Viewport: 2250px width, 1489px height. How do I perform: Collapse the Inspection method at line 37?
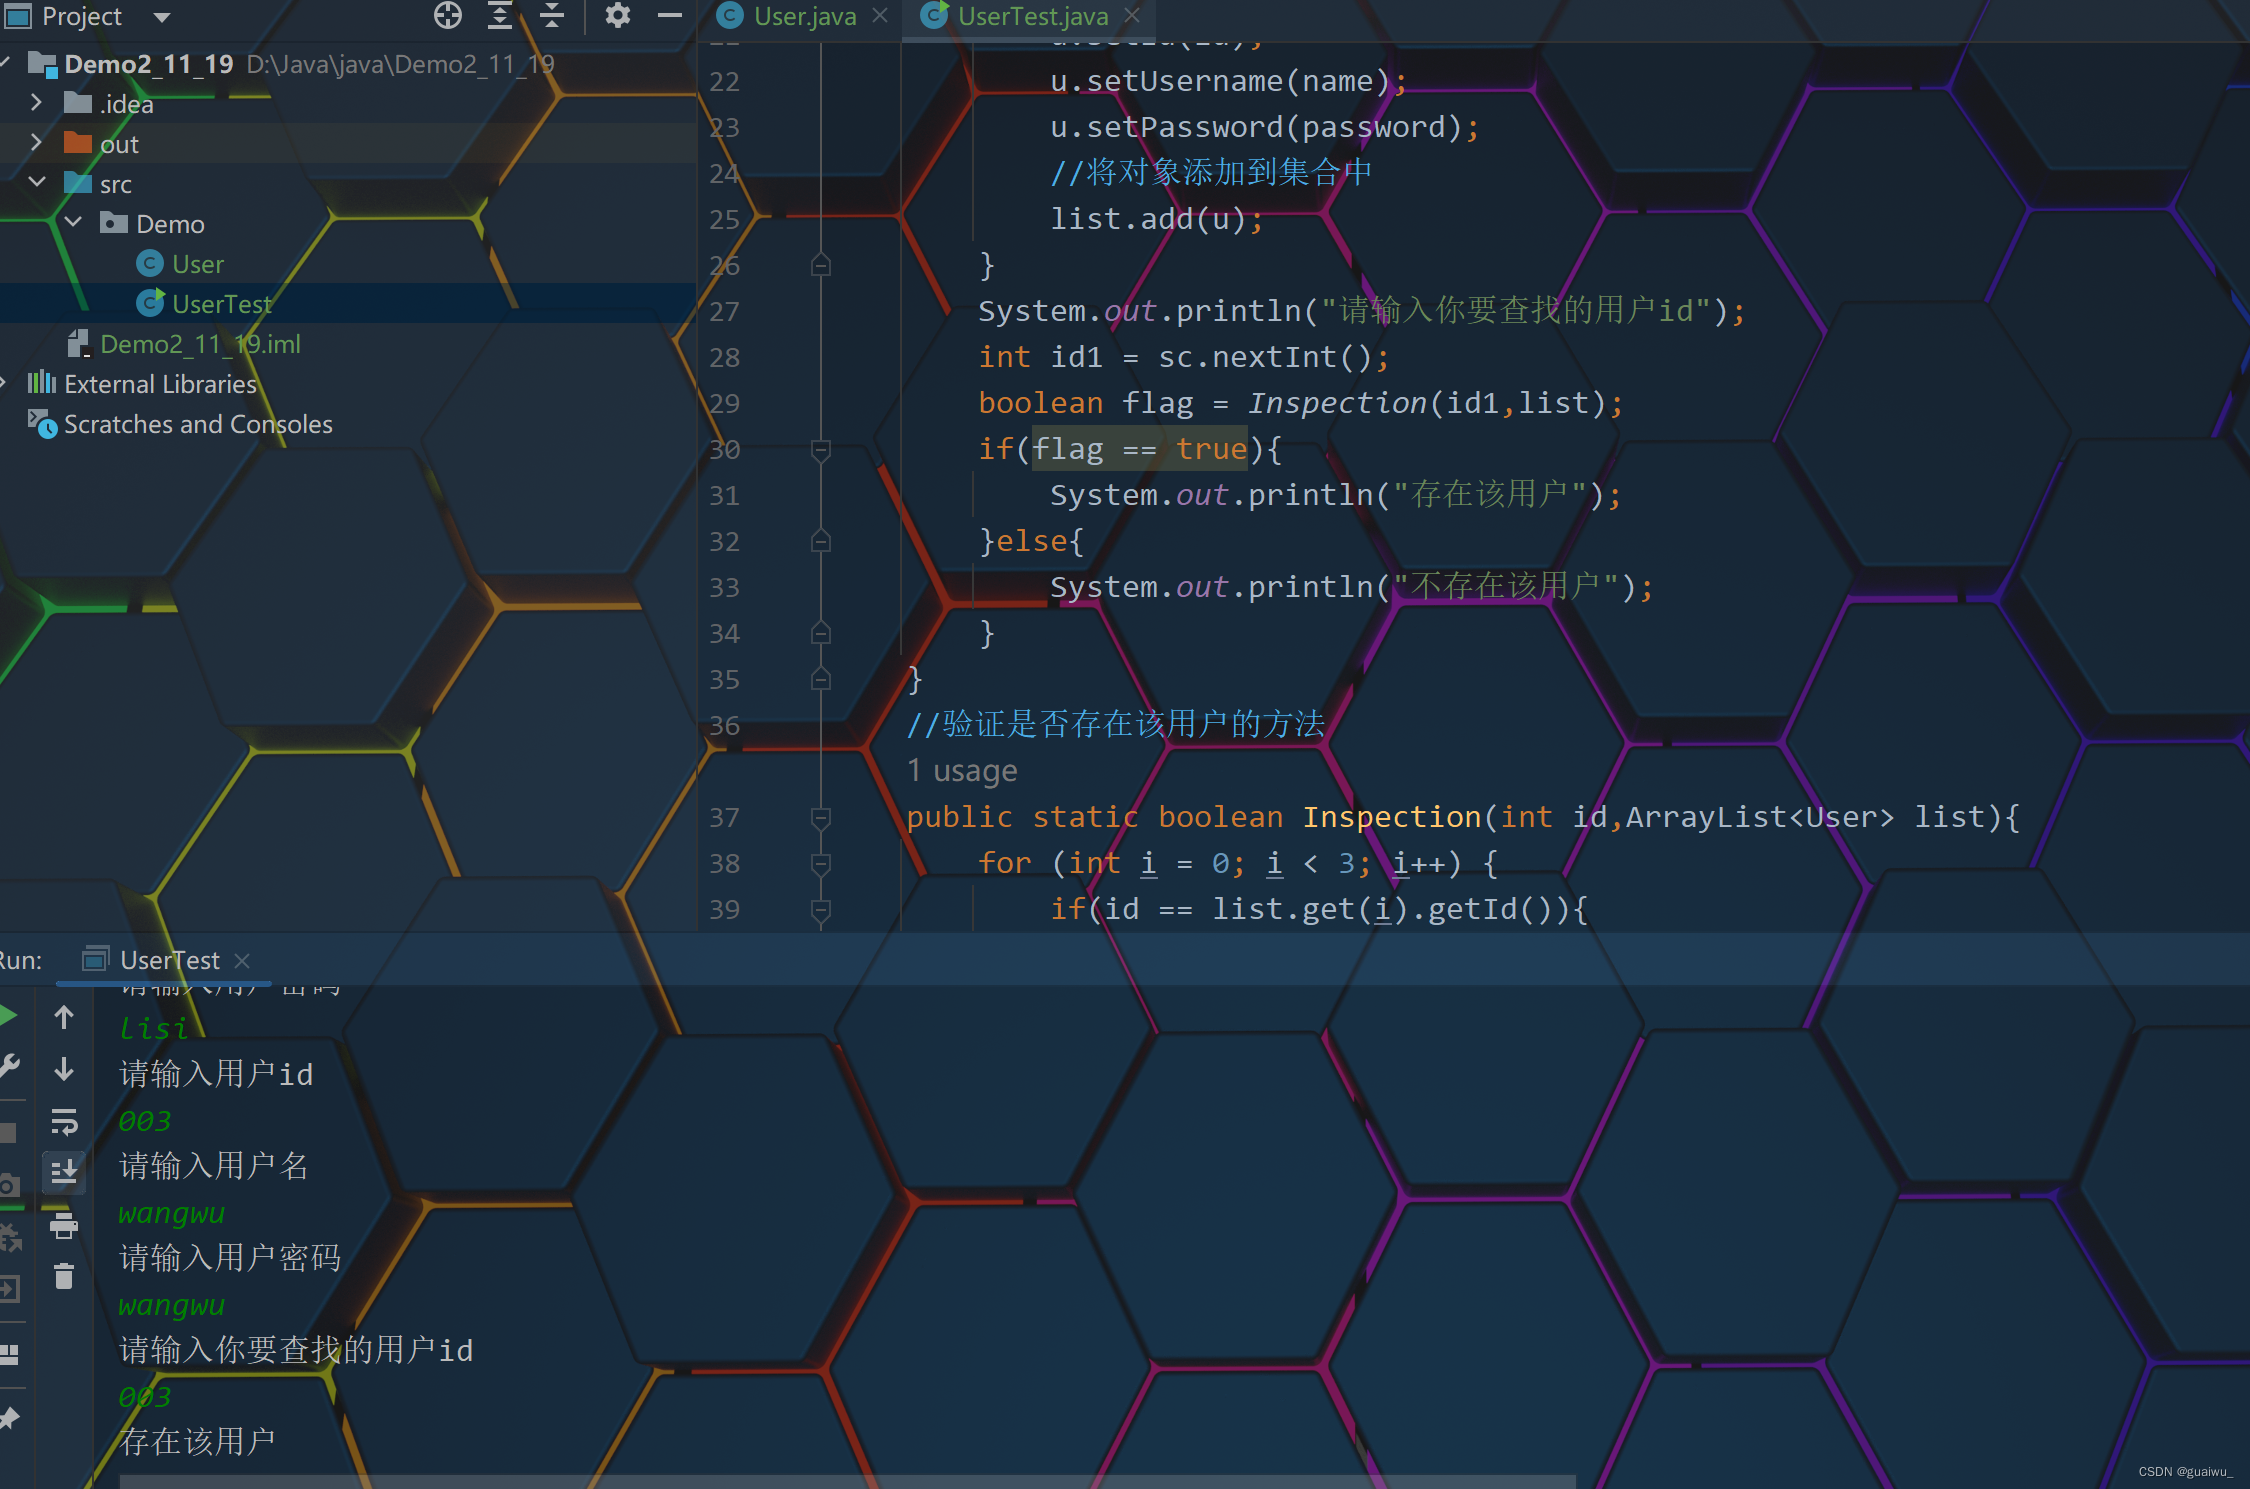coord(821,818)
